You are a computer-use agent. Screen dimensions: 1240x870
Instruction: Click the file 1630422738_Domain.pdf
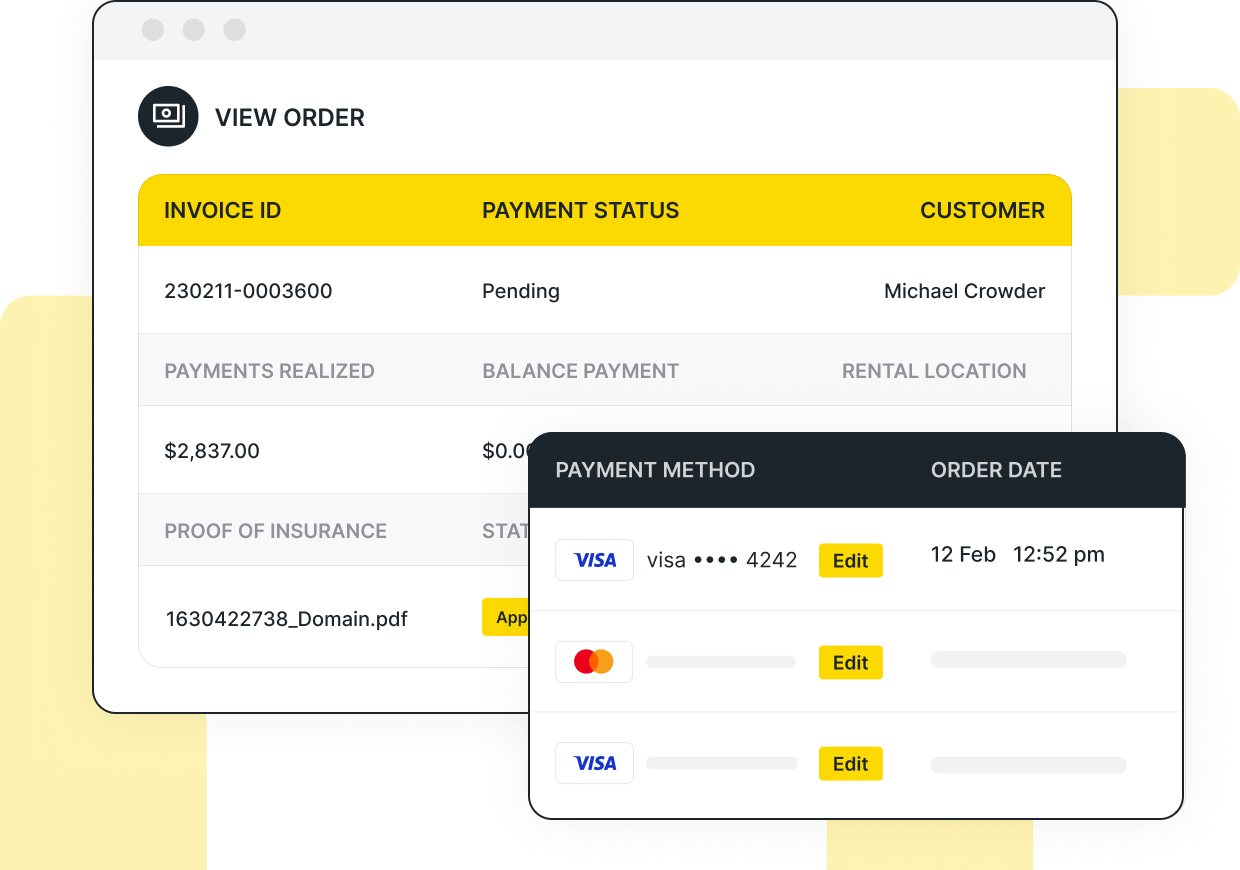point(286,619)
